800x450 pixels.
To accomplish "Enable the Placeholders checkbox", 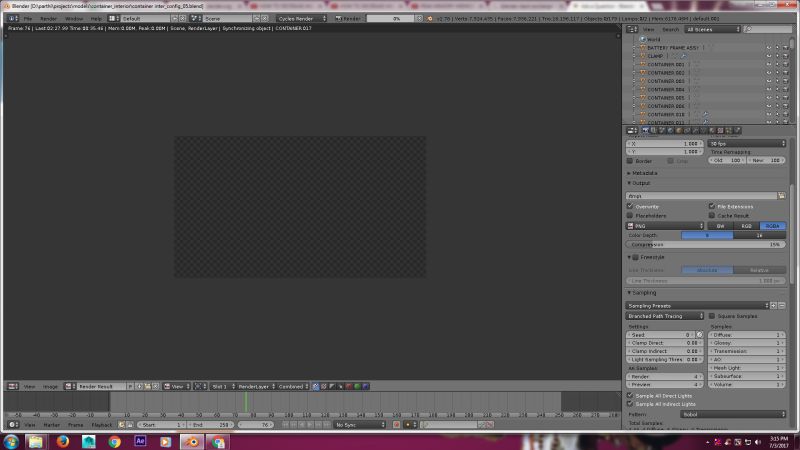I will (630, 215).
